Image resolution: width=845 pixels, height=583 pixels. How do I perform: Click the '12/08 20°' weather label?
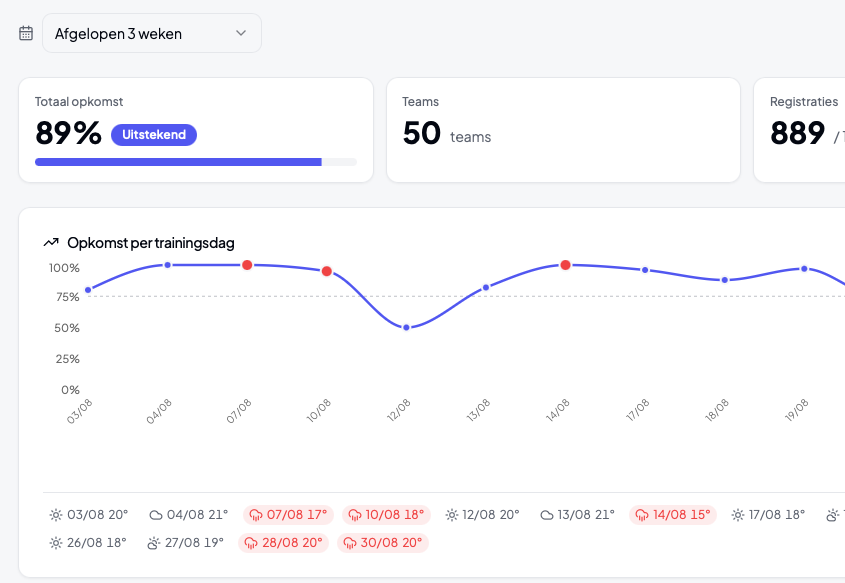tap(490, 515)
